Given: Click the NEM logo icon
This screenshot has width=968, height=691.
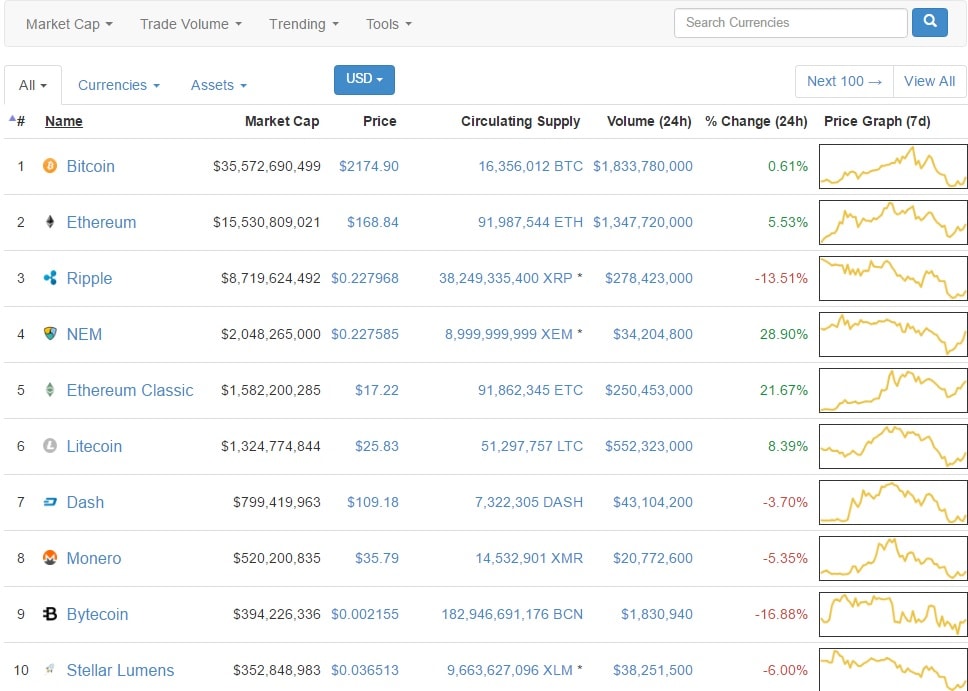Looking at the screenshot, I should 50,334.
